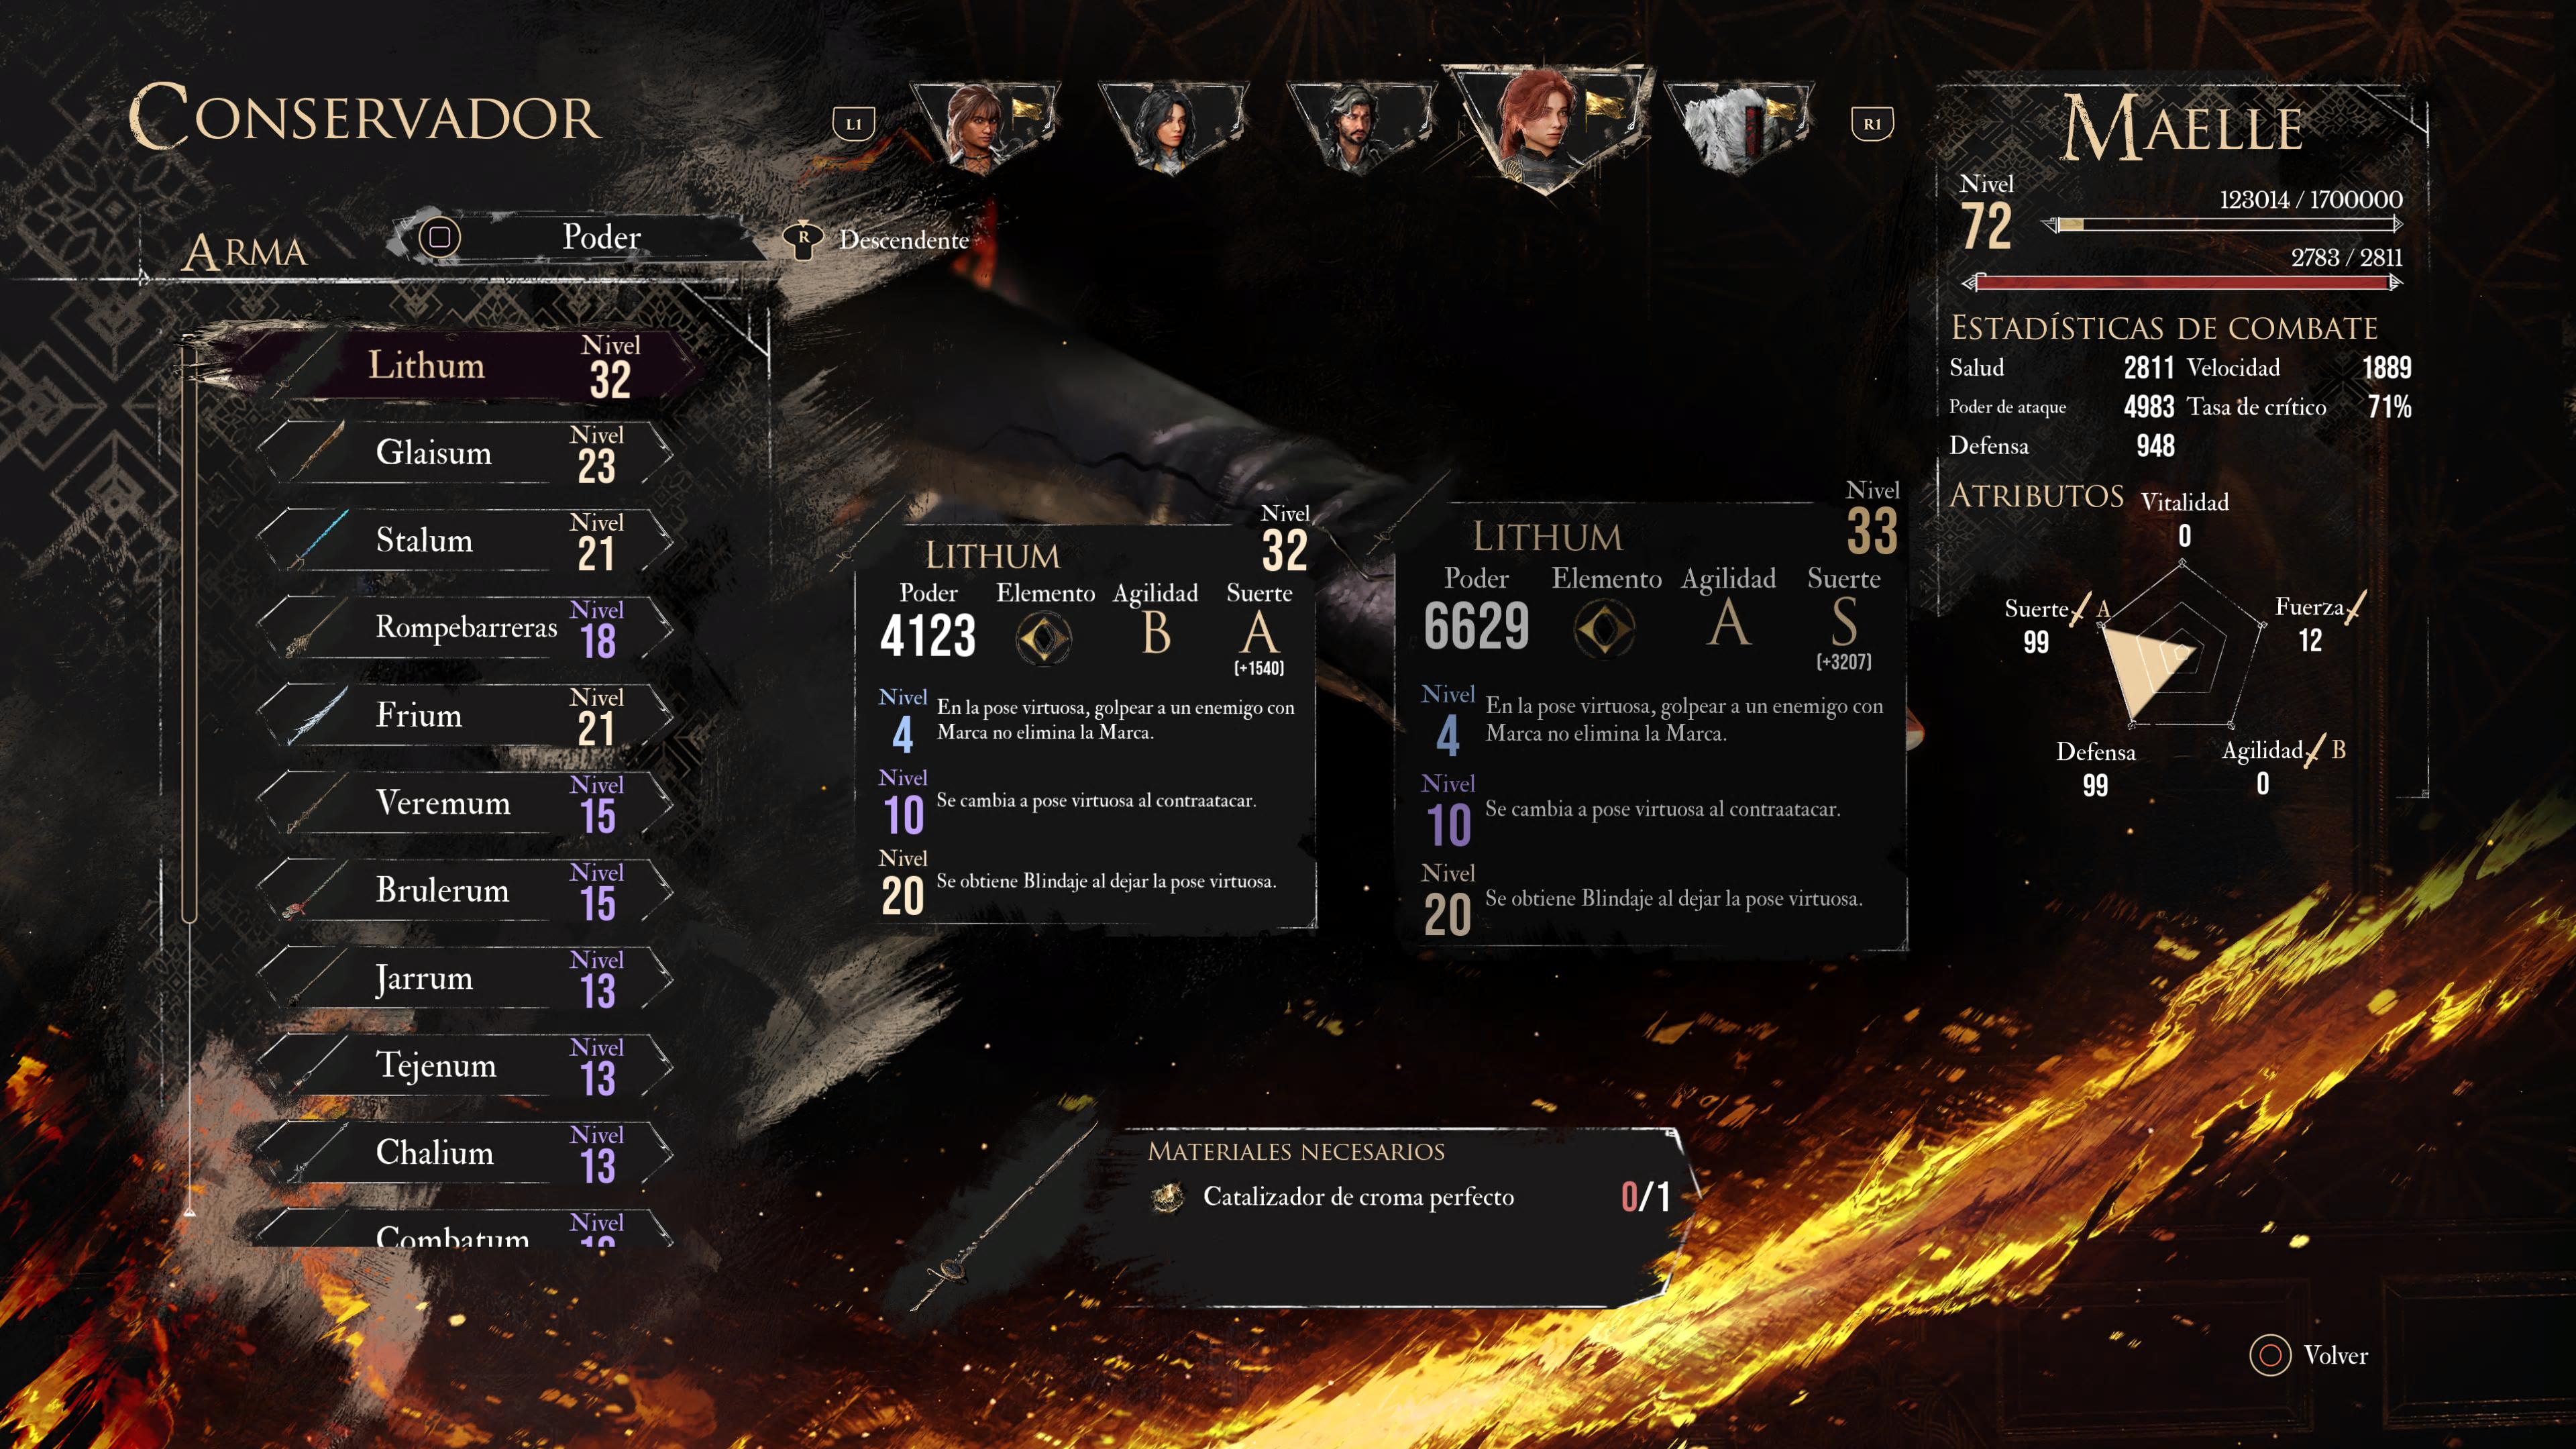Viewport: 2576px width, 1449px height.
Task: Pick the Stalum weapon in list
Action: click(465, 540)
